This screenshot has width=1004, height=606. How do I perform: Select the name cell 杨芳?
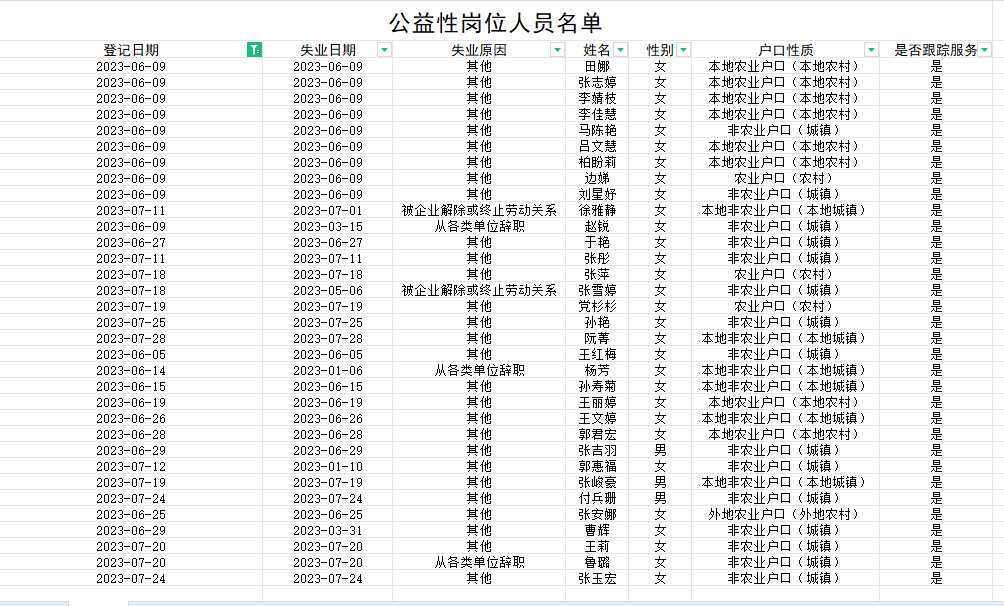[597, 371]
